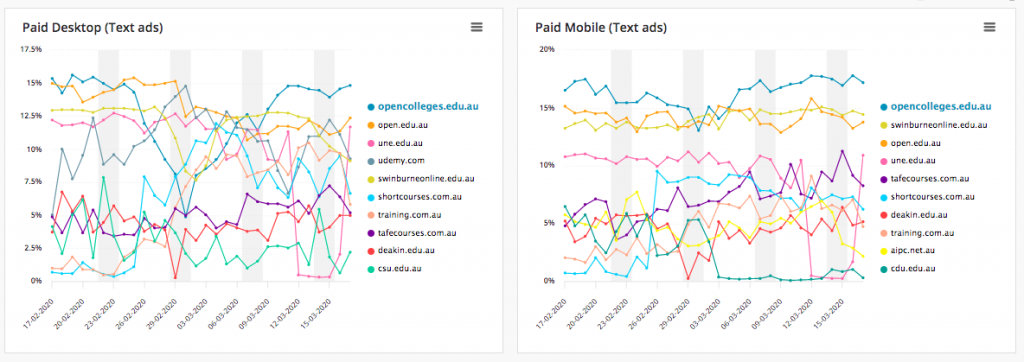This screenshot has width=1024, height=362.
Task: Toggle tafecourses.com.au in desktop legend
Action: pos(412,232)
